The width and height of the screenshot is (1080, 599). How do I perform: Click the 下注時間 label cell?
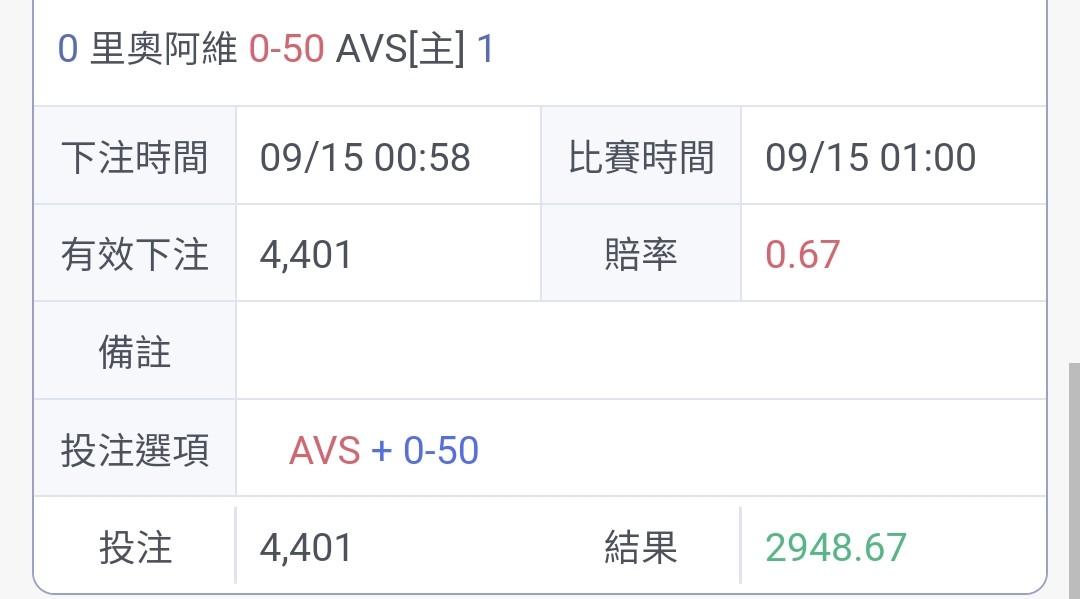tap(134, 156)
